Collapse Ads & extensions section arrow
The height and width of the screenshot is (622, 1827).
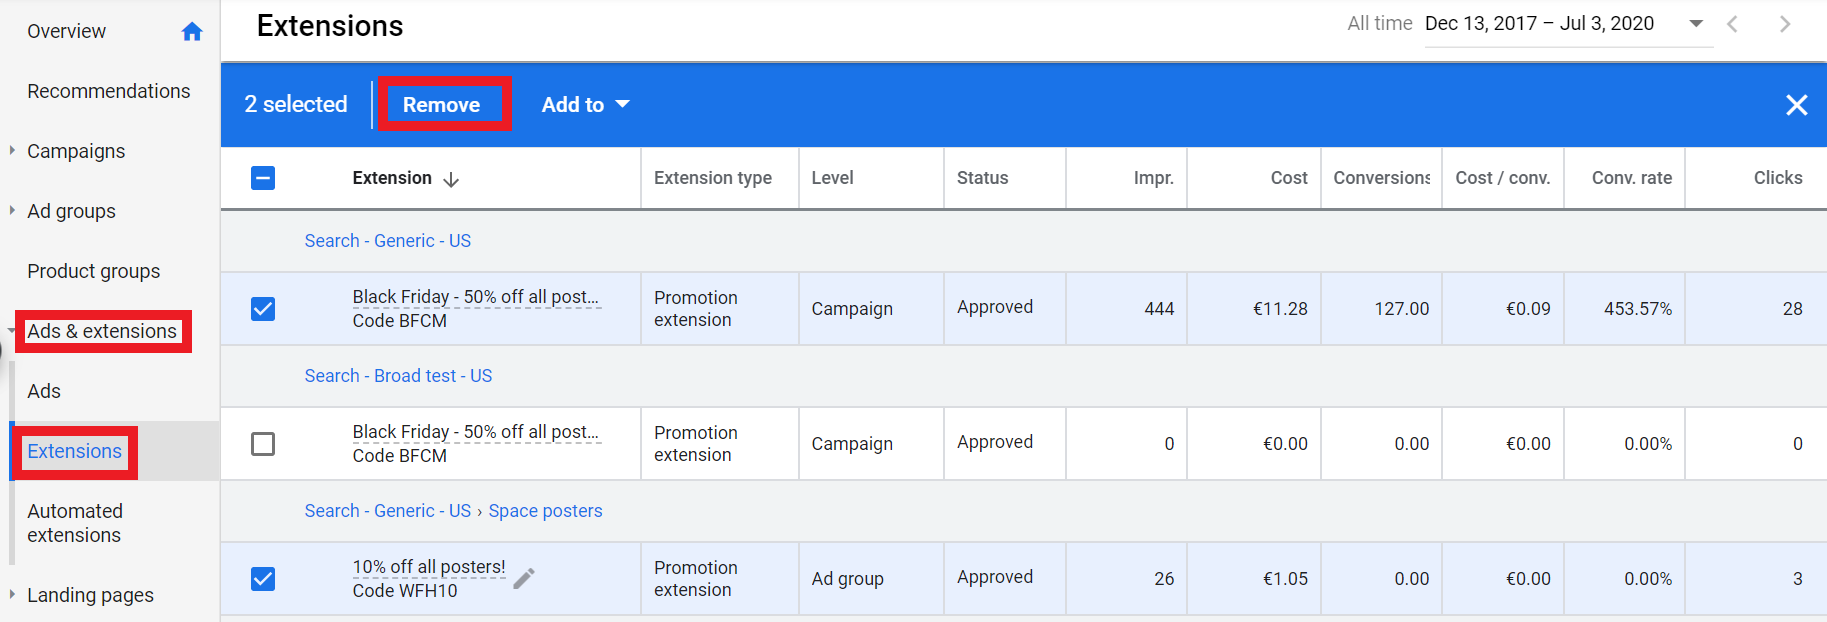pos(10,331)
